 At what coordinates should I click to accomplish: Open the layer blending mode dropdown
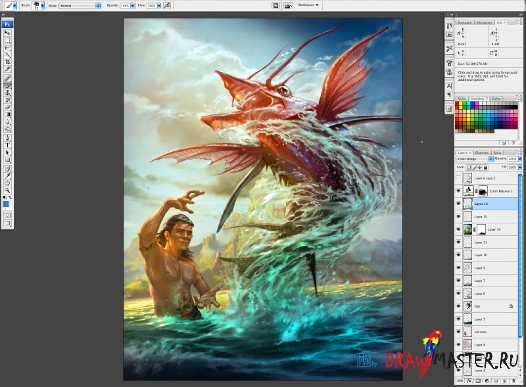475,159
